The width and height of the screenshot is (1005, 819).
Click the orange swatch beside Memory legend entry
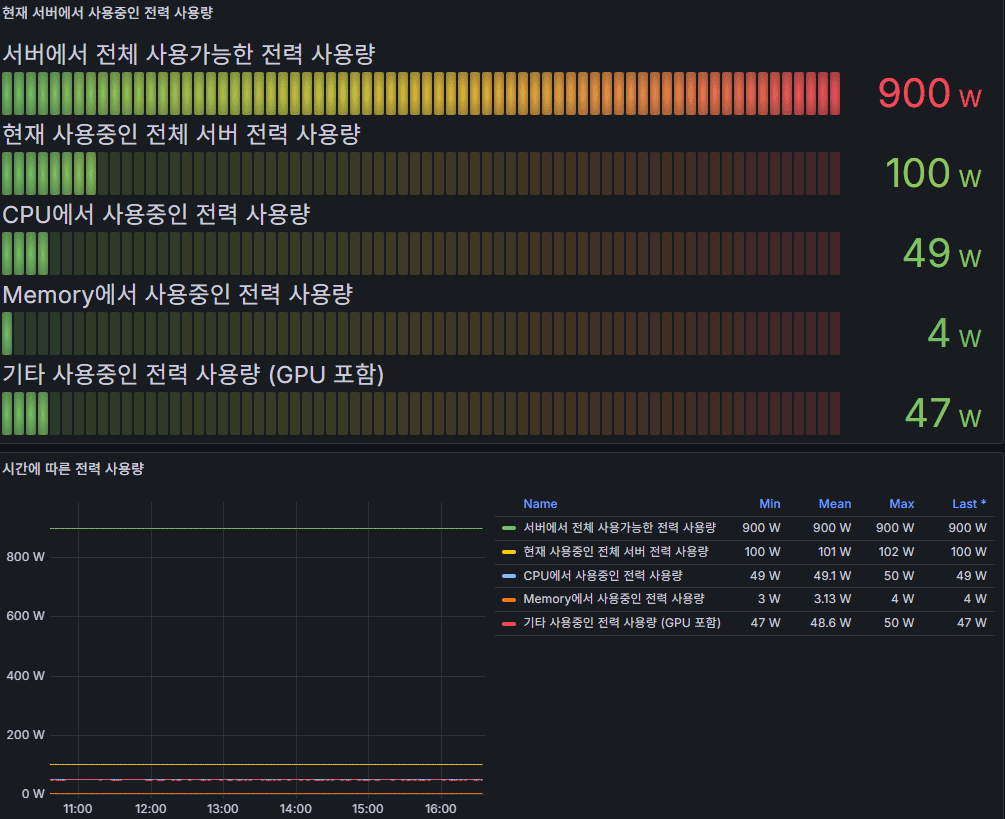click(x=509, y=600)
